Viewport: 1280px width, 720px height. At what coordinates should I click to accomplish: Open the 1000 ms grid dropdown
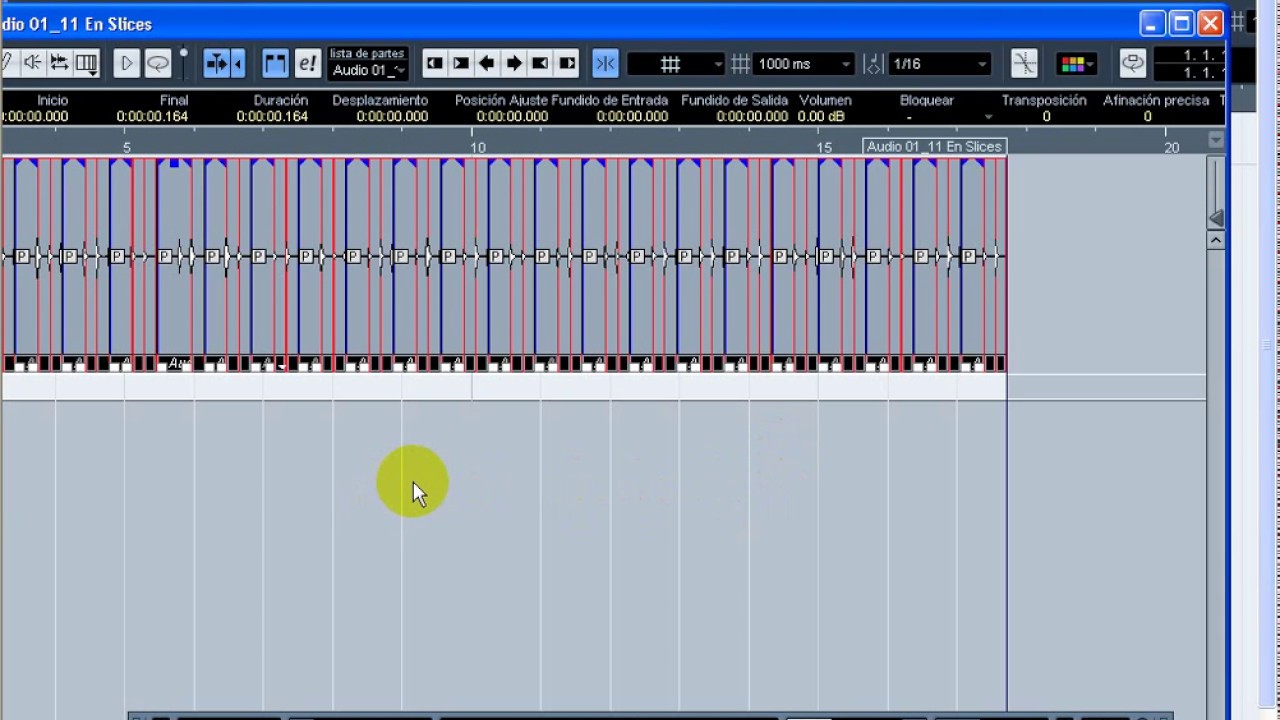pyautogui.click(x=804, y=64)
